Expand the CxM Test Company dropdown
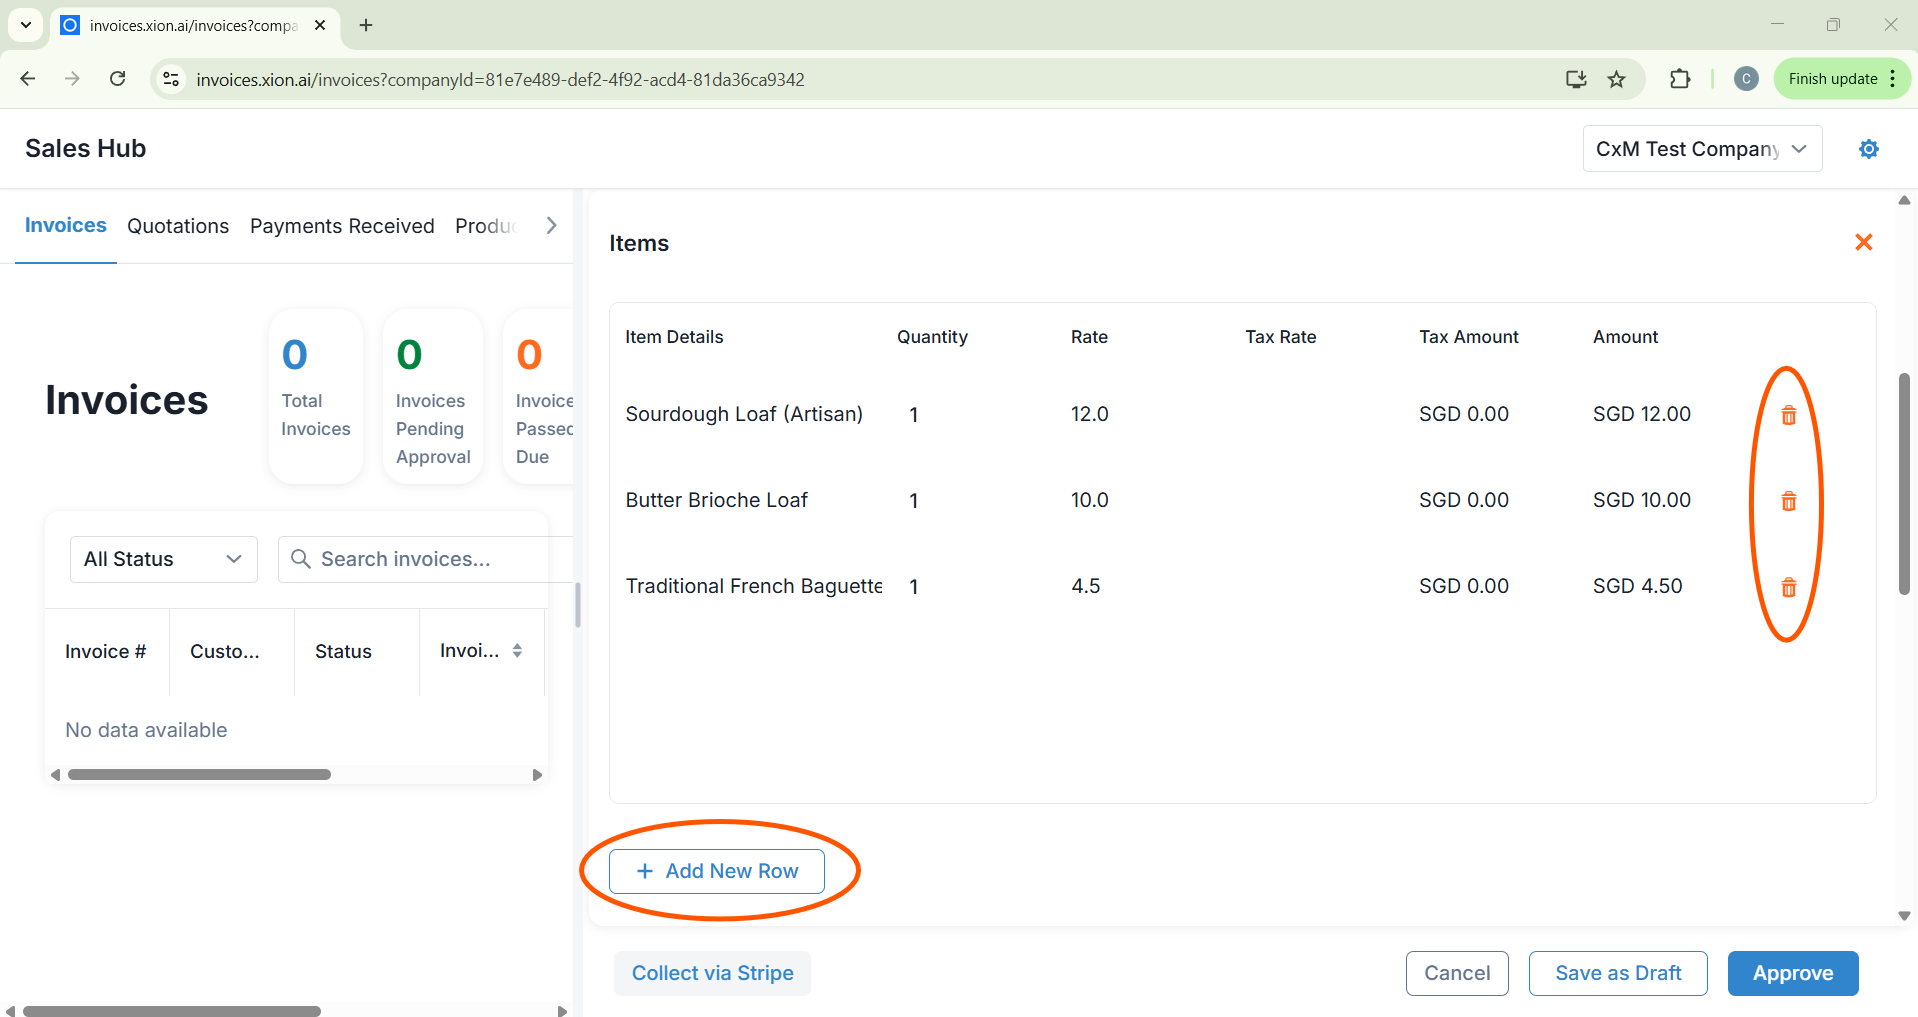This screenshot has width=1918, height=1017. [x=1701, y=149]
